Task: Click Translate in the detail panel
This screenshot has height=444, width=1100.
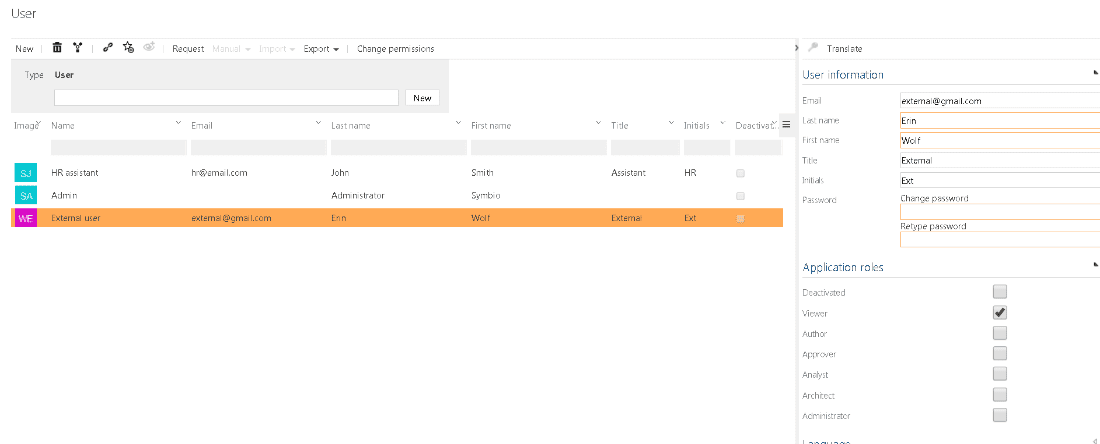Action: coord(845,48)
